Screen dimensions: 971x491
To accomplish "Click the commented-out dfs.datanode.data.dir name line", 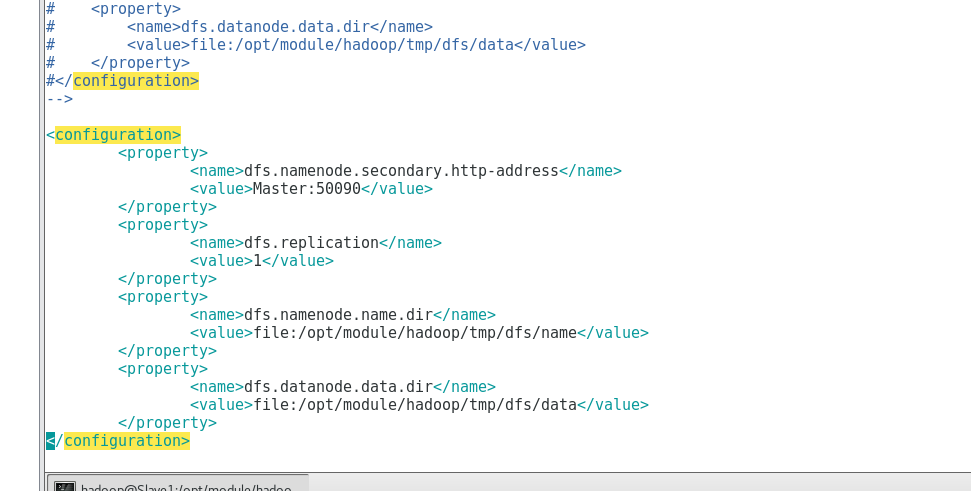I will click(239, 27).
